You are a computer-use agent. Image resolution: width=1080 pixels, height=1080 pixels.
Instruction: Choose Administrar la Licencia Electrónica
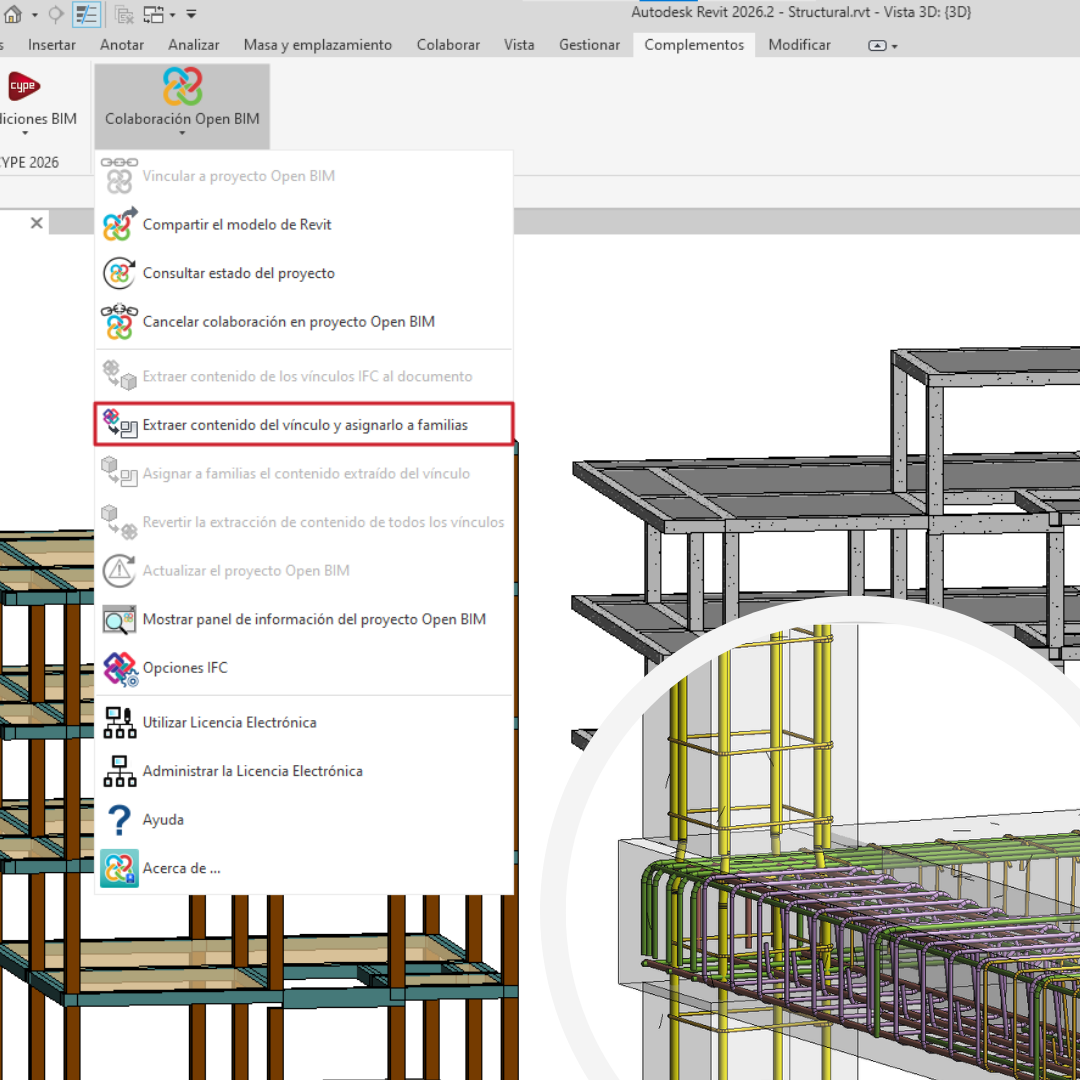point(252,771)
